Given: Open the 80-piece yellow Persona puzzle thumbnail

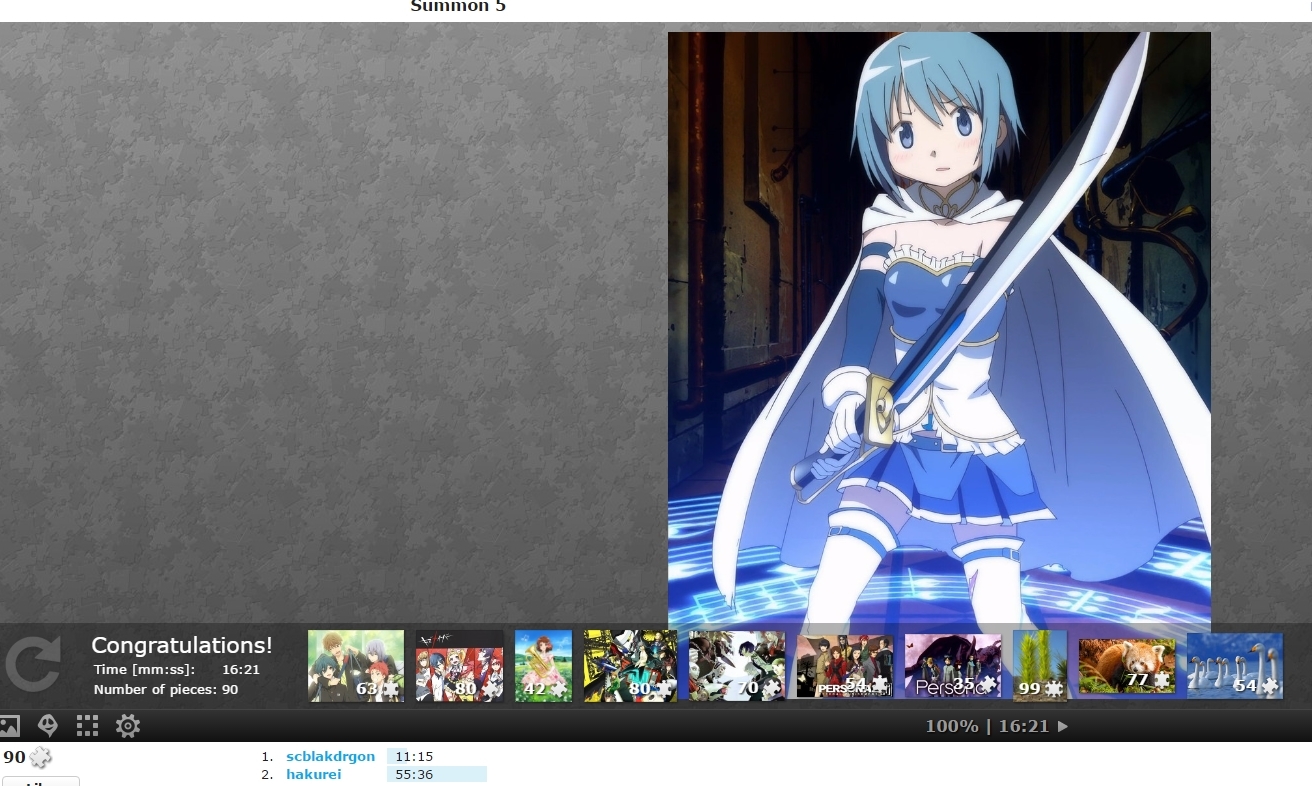Looking at the screenshot, I should [x=630, y=666].
